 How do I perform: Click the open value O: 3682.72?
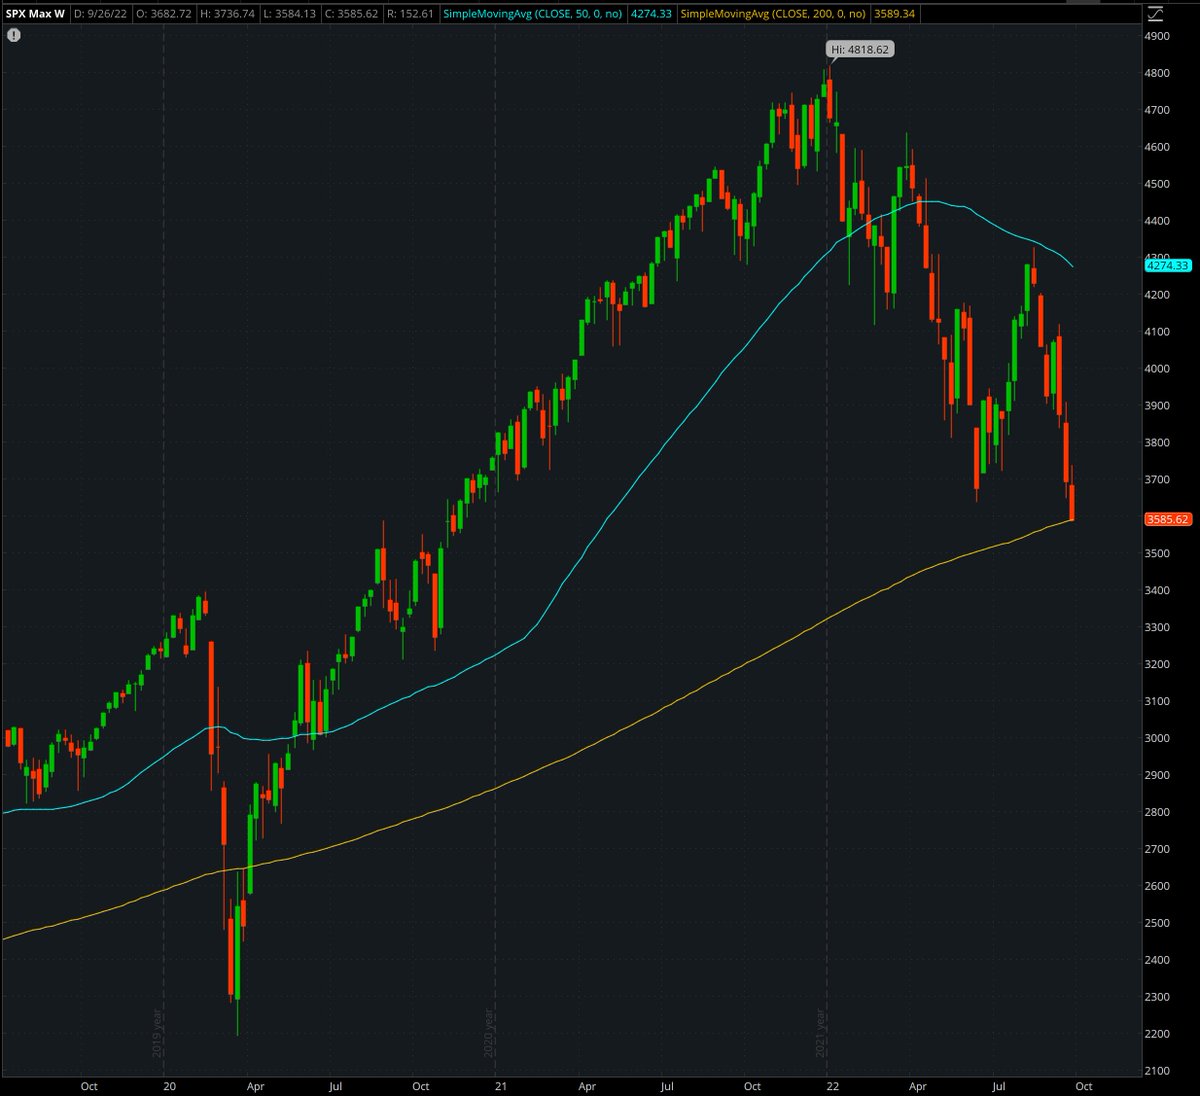pos(164,14)
